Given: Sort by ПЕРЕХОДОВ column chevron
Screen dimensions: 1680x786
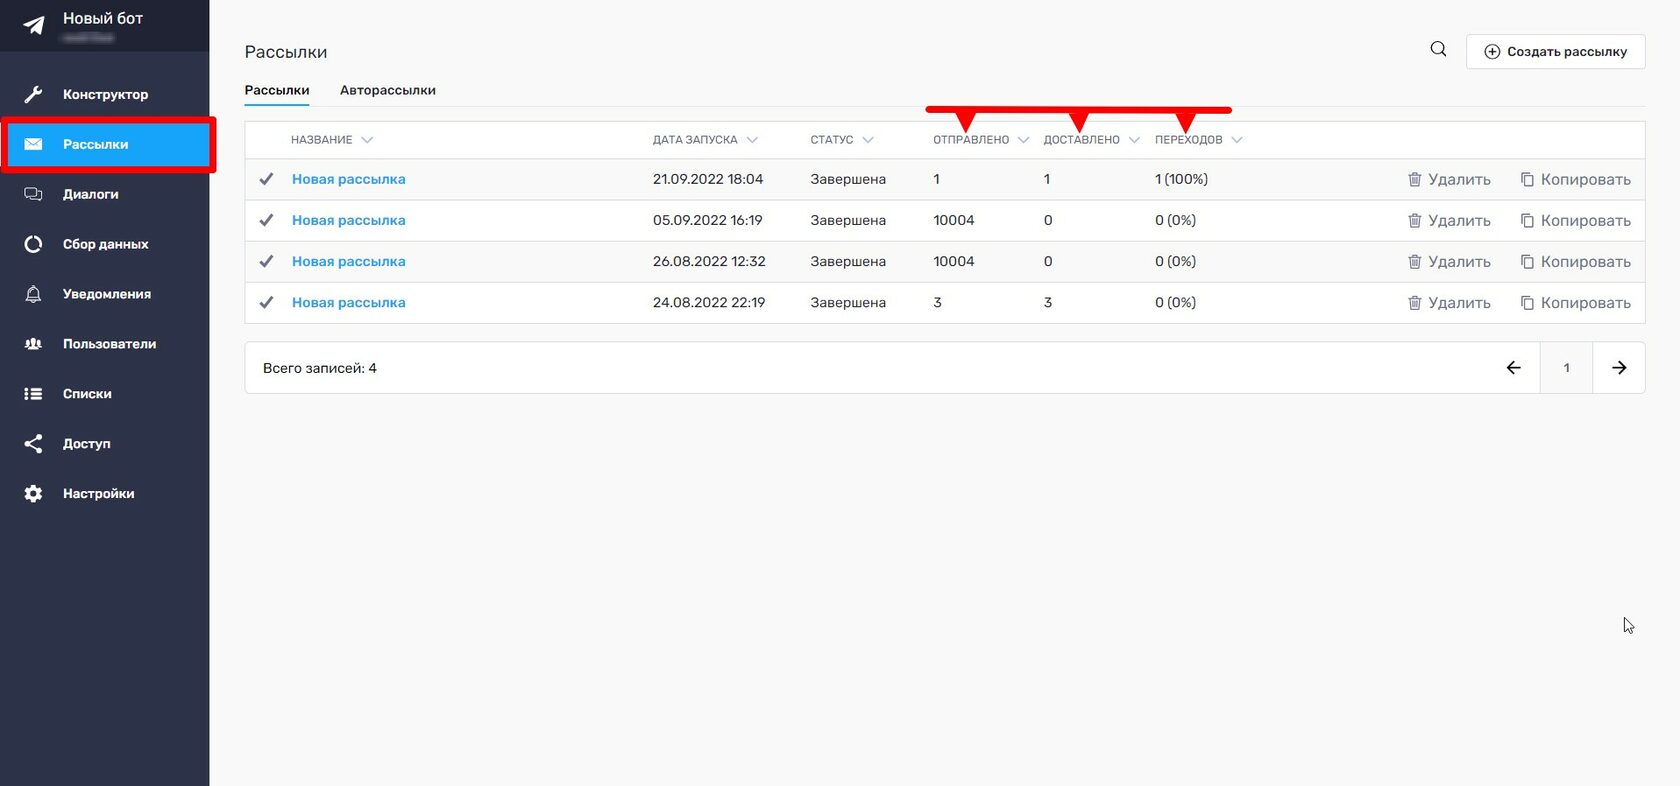Looking at the screenshot, I should coord(1237,140).
